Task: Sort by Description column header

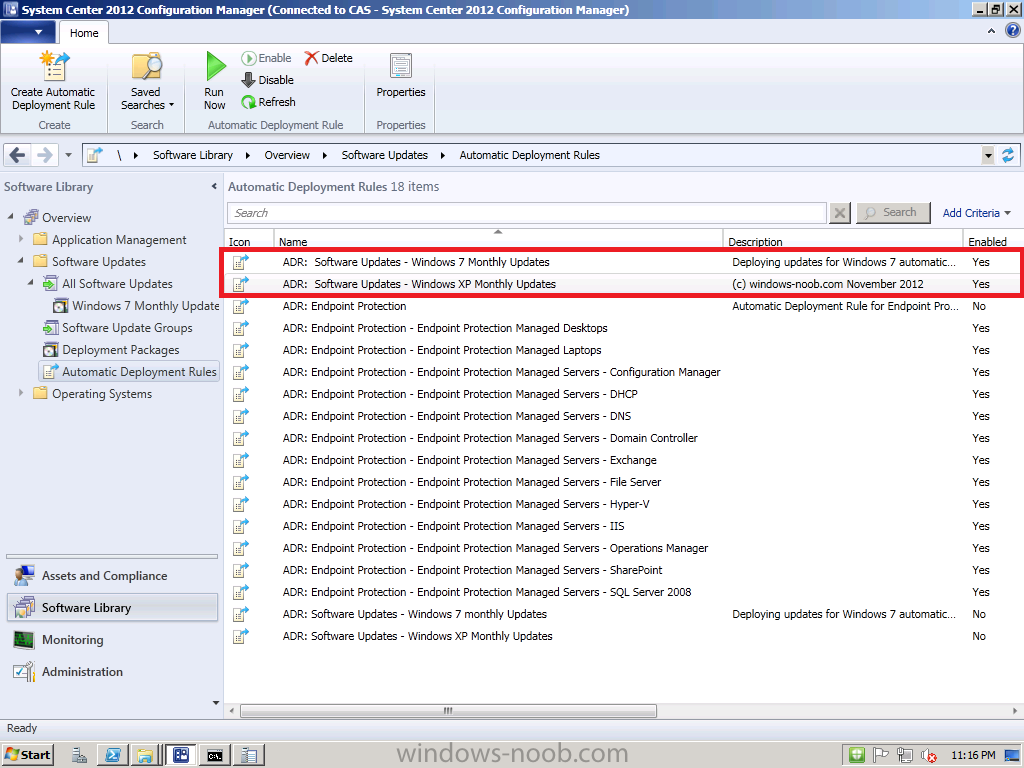Action: point(843,238)
